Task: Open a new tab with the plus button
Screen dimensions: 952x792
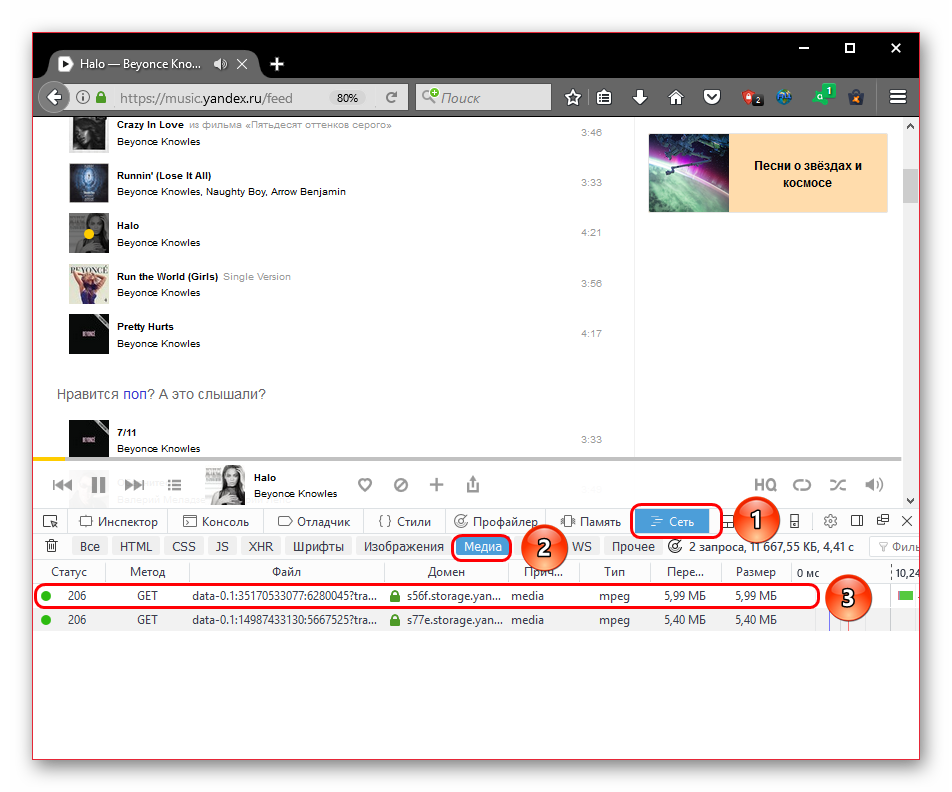Action: [x=277, y=64]
